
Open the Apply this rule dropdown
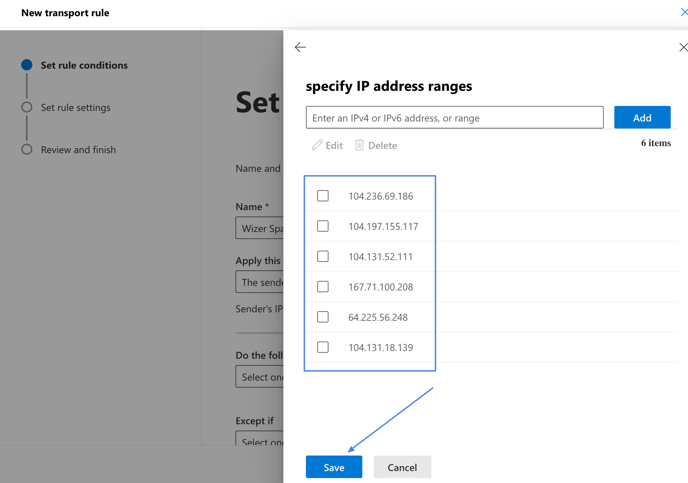[x=259, y=282]
